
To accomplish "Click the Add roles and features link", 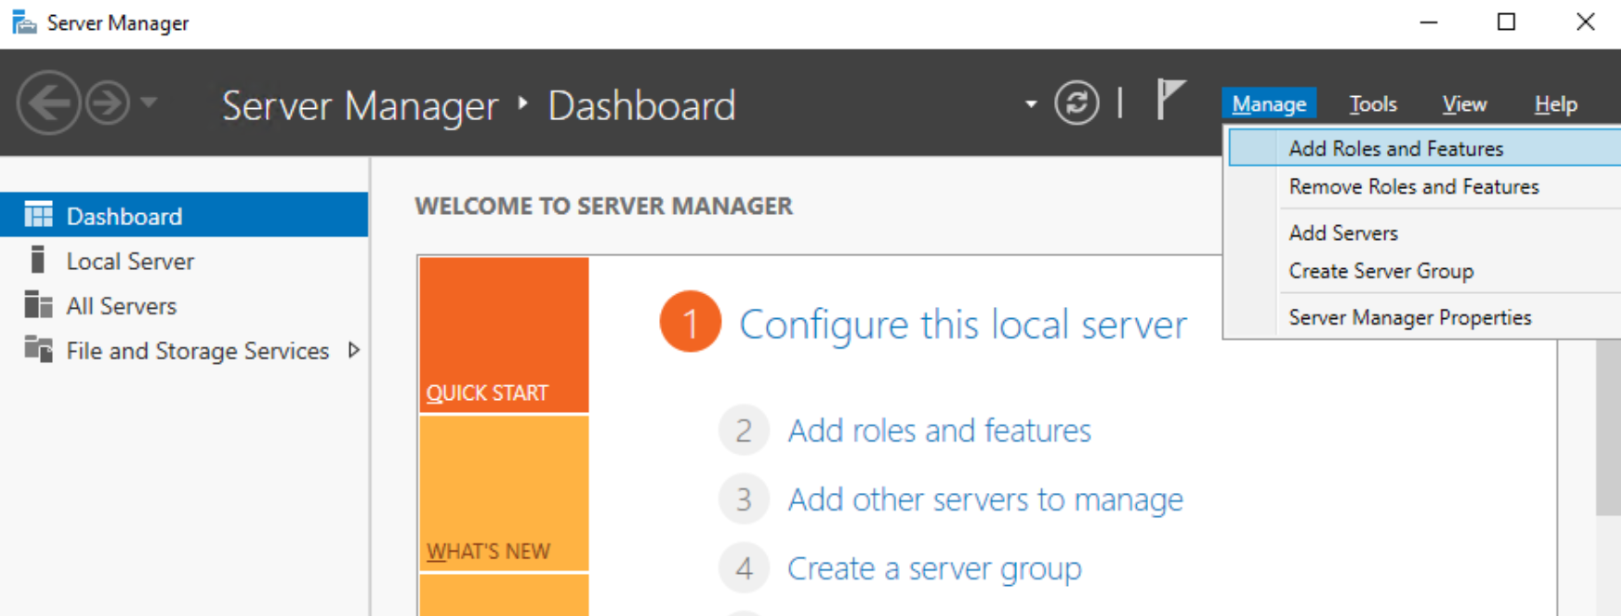I will [939, 430].
